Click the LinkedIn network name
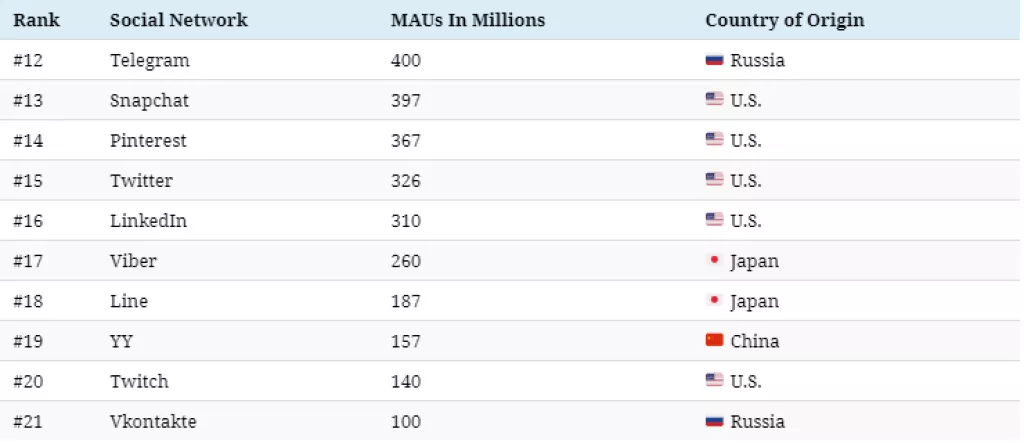 tap(148, 221)
